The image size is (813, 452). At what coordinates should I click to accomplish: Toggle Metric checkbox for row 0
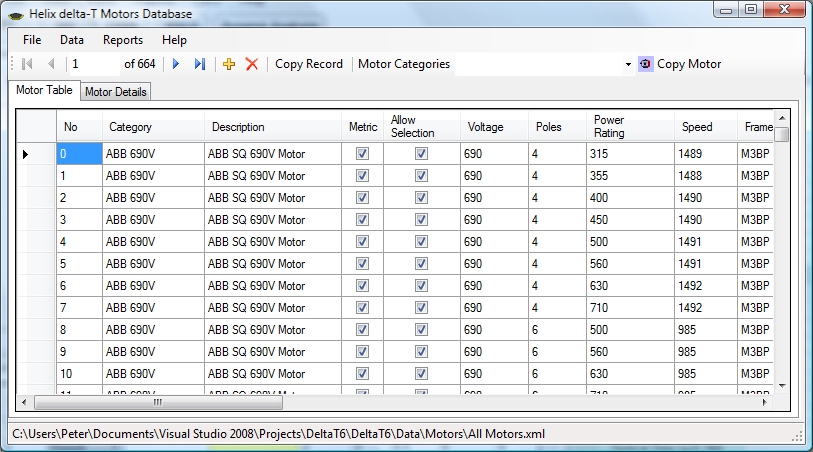tap(362, 154)
